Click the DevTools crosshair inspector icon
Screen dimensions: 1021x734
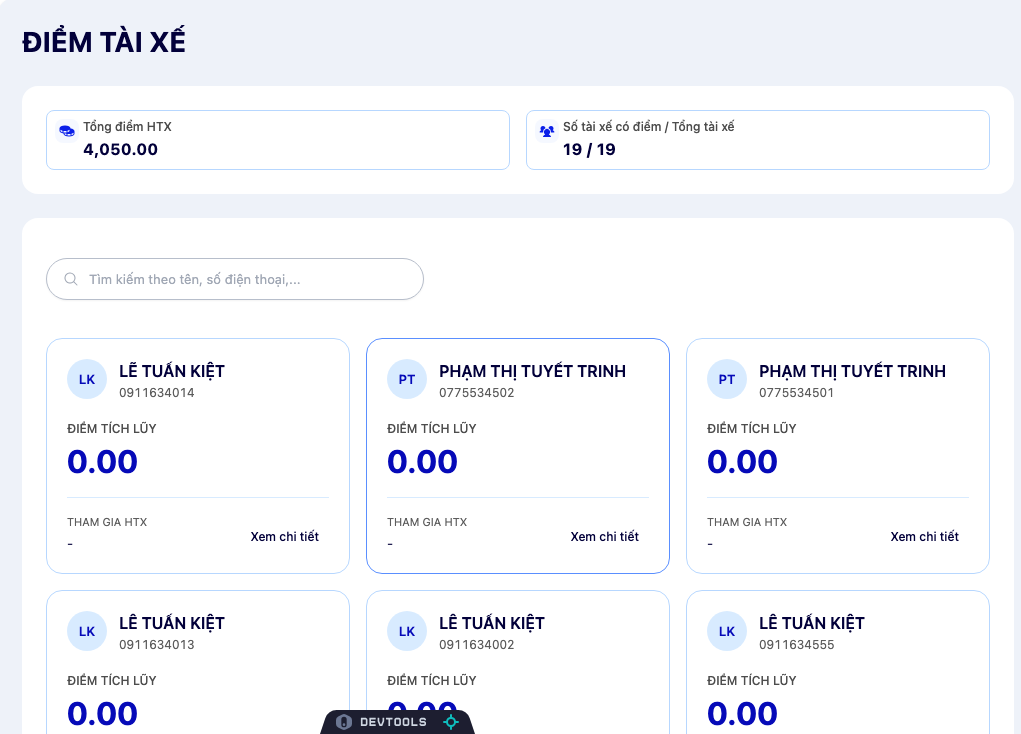[x=451, y=722]
